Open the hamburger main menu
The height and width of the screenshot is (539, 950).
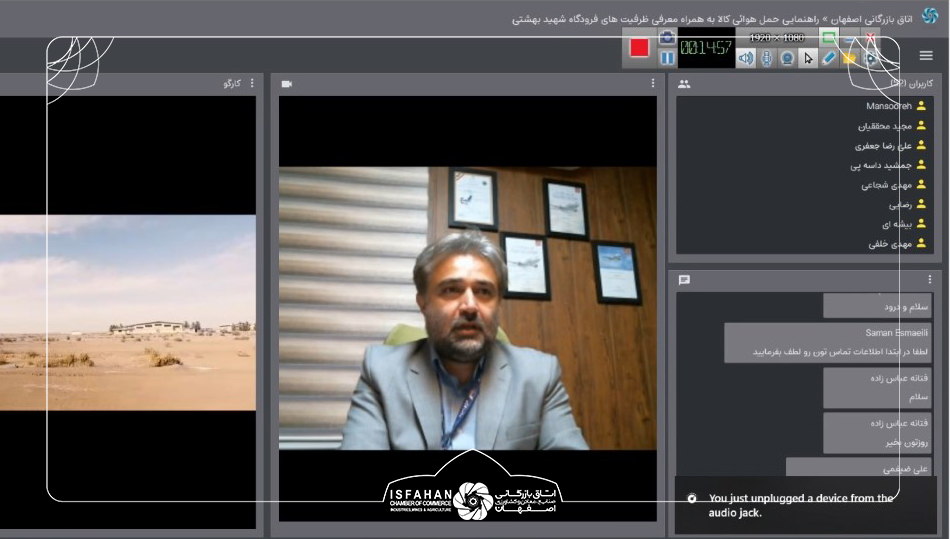pyautogui.click(x=926, y=56)
